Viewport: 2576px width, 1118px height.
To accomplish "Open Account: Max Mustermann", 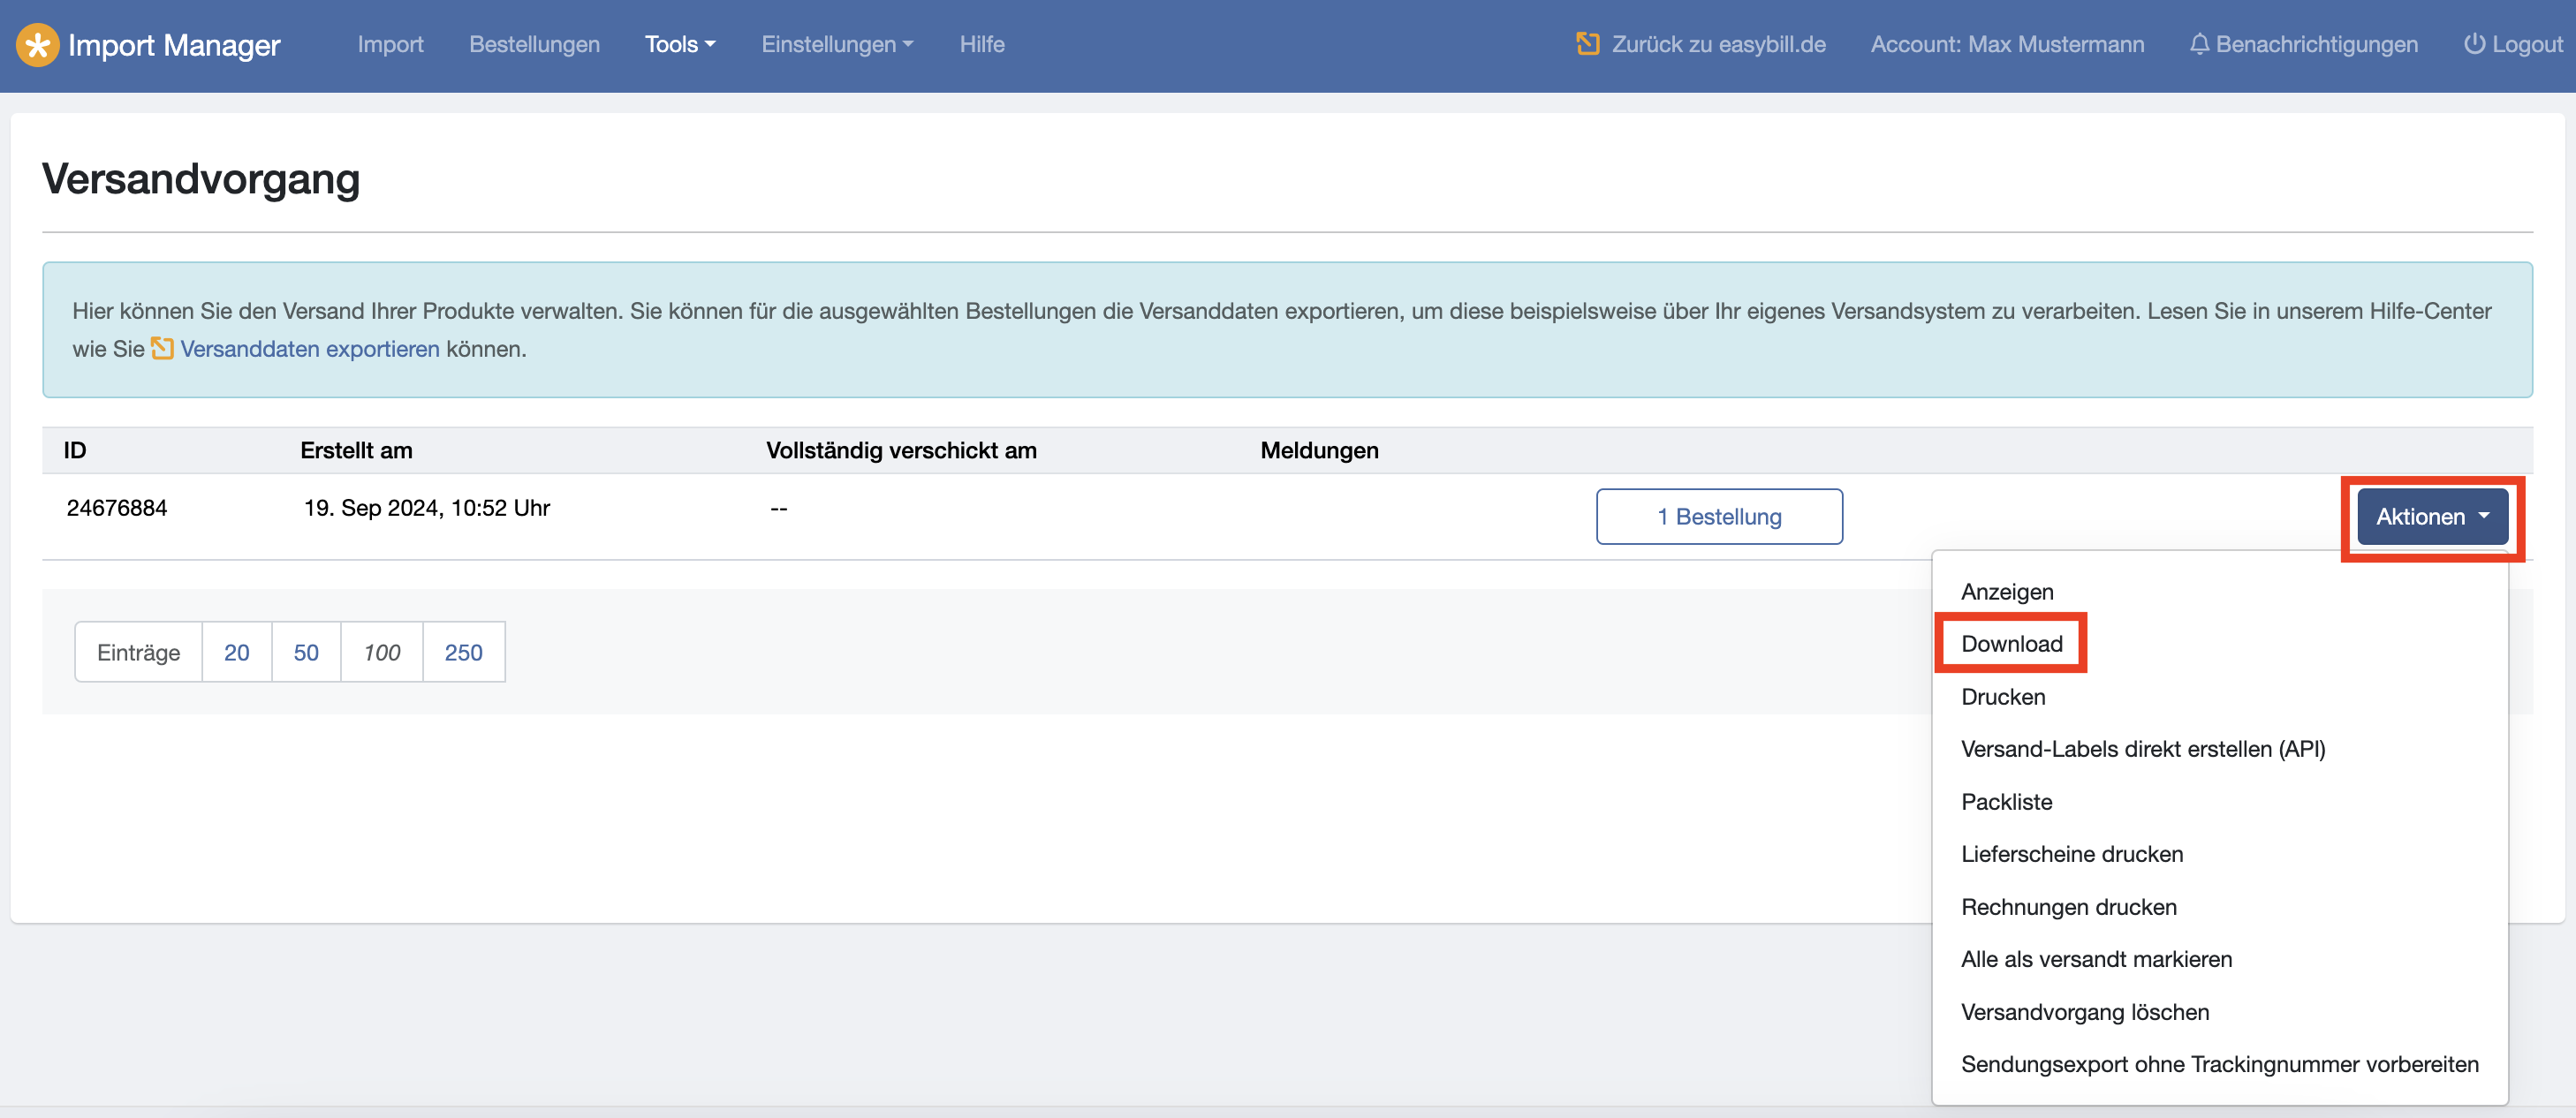I will point(2007,44).
